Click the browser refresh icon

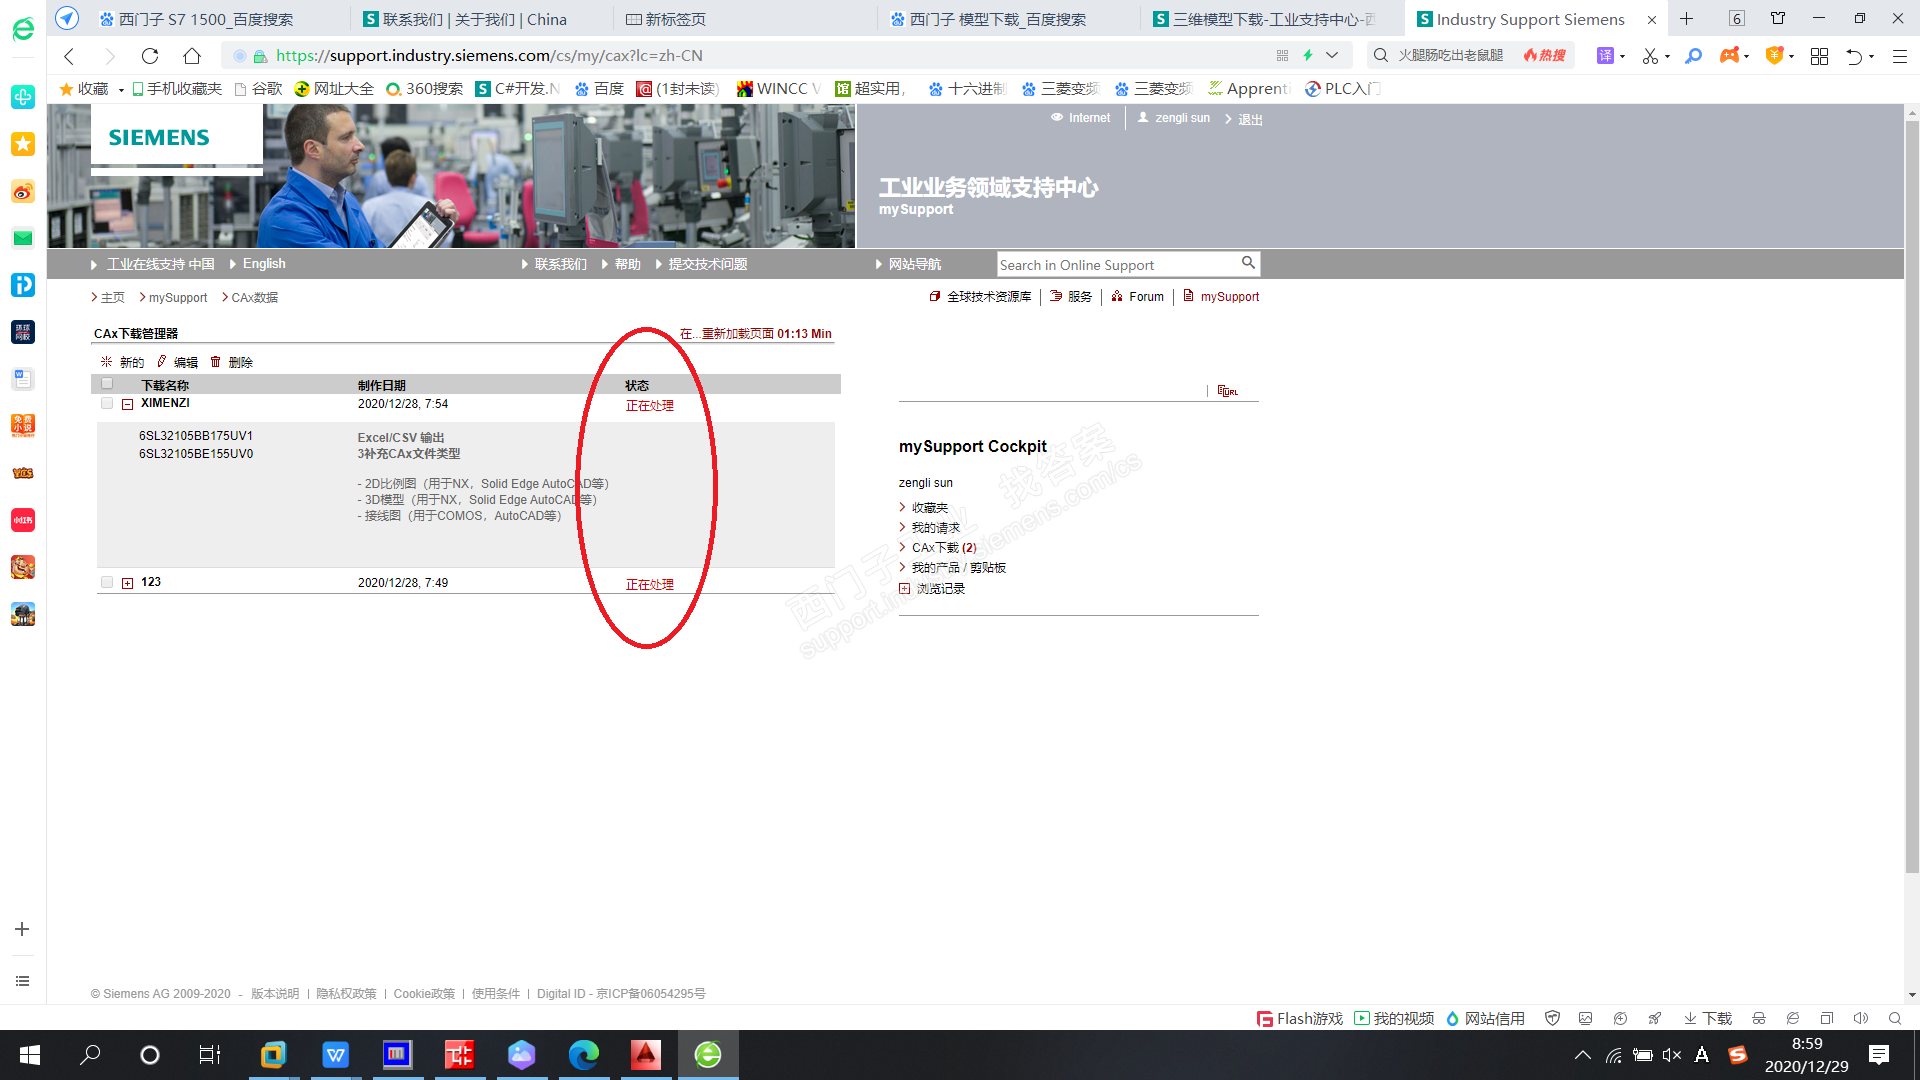(x=150, y=56)
